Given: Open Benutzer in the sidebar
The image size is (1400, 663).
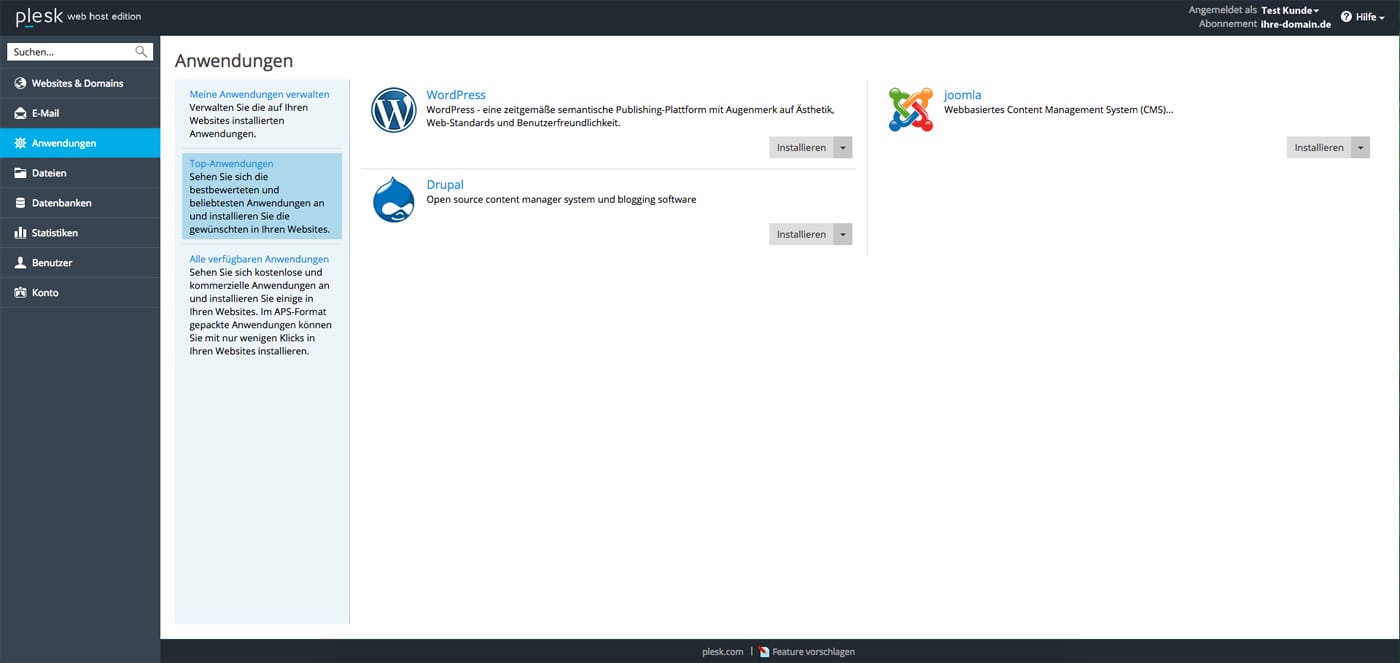Looking at the screenshot, I should coord(80,263).
